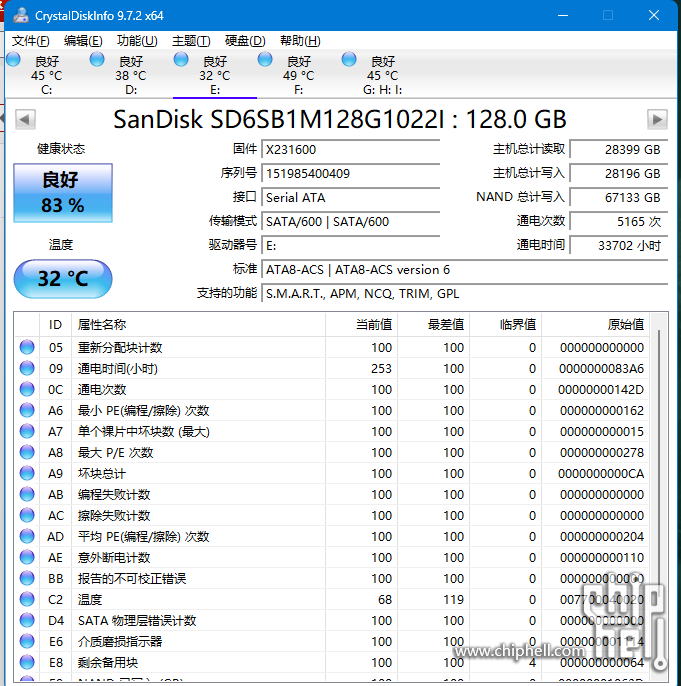Click the drive letter field E:
Screen dimensions: 681x686
(x=350, y=246)
